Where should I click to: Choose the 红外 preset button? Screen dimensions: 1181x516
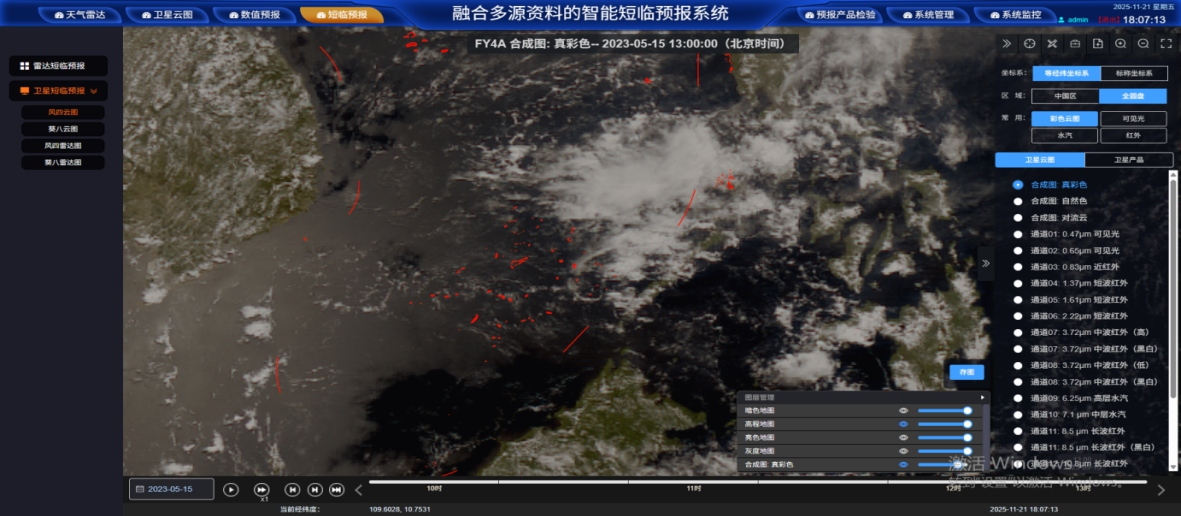point(1134,136)
